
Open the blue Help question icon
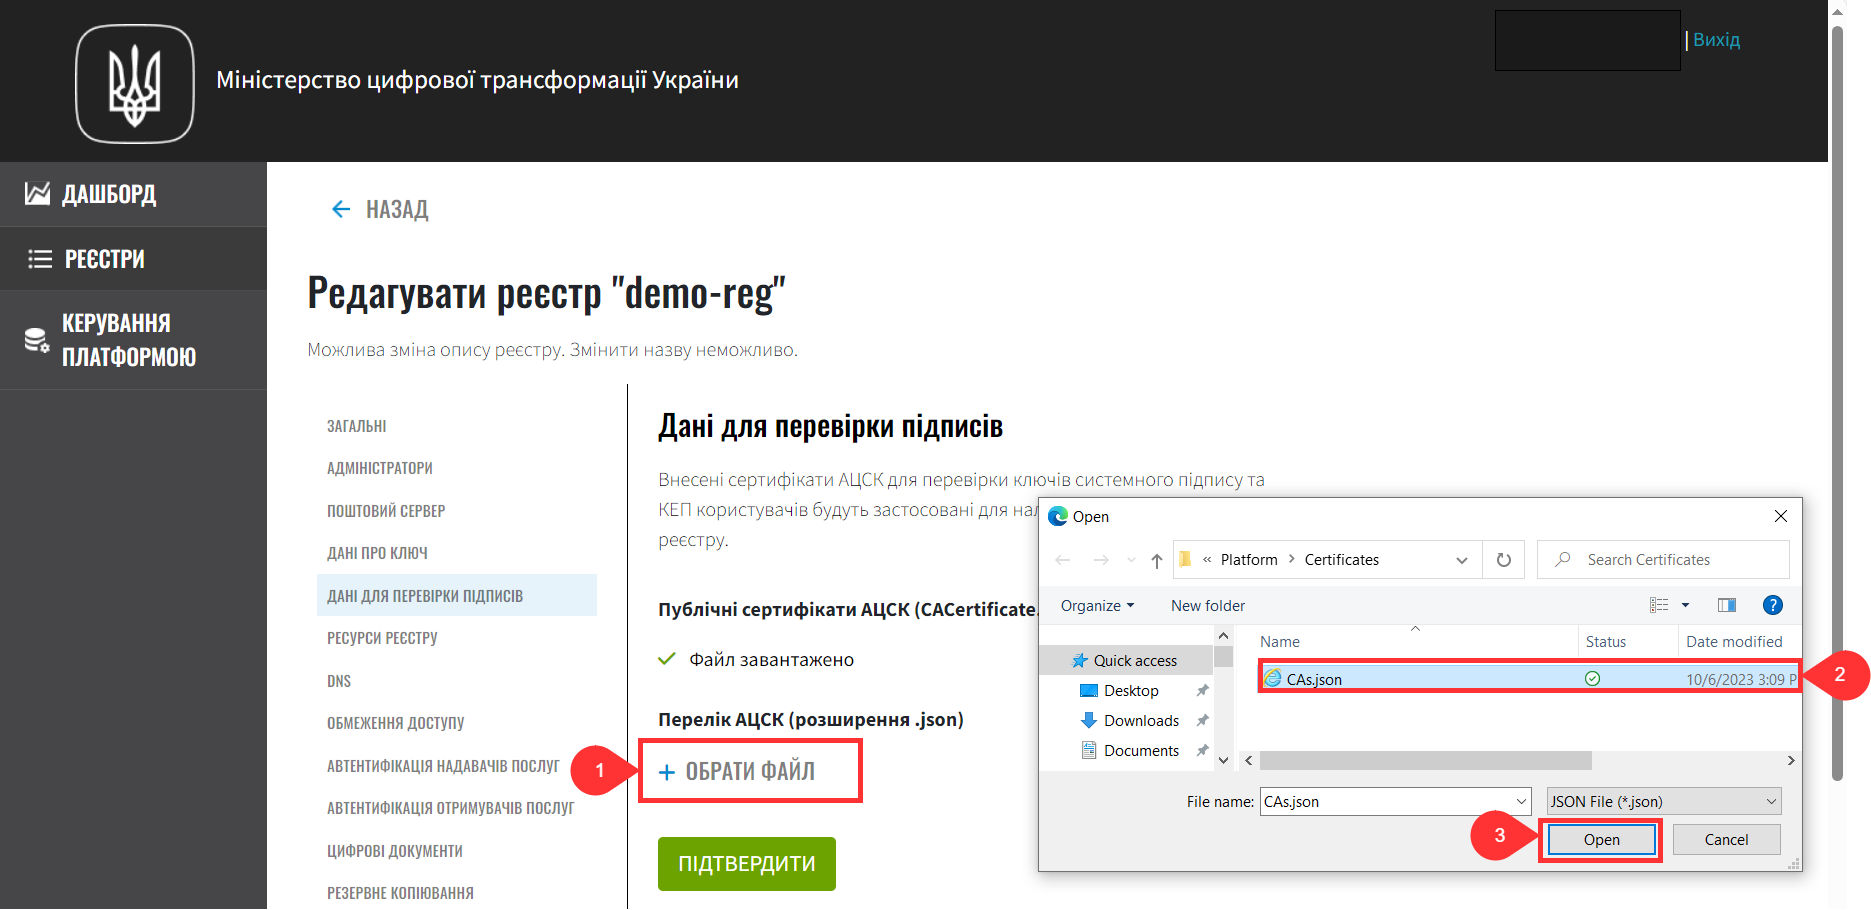pos(1773,605)
